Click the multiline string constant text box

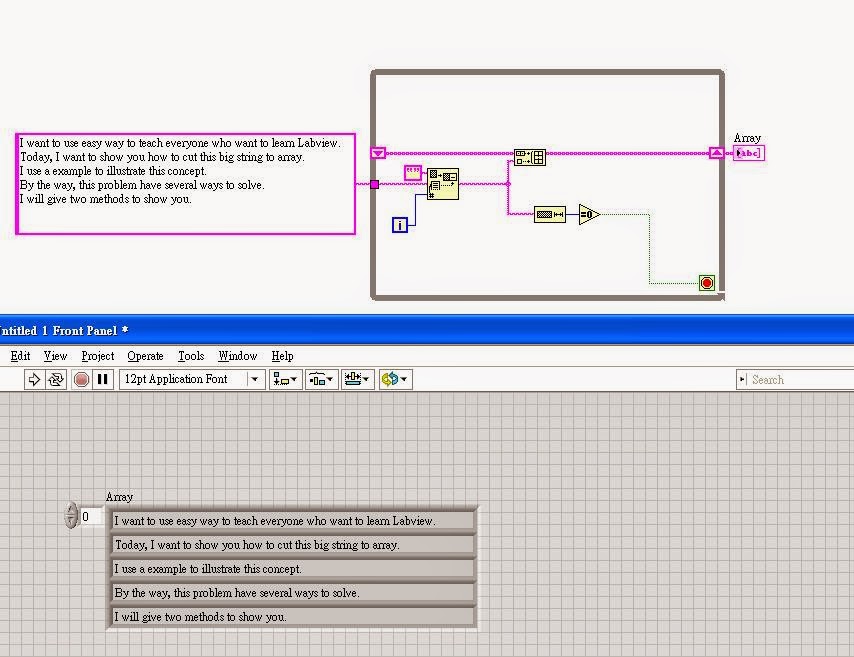pos(186,184)
